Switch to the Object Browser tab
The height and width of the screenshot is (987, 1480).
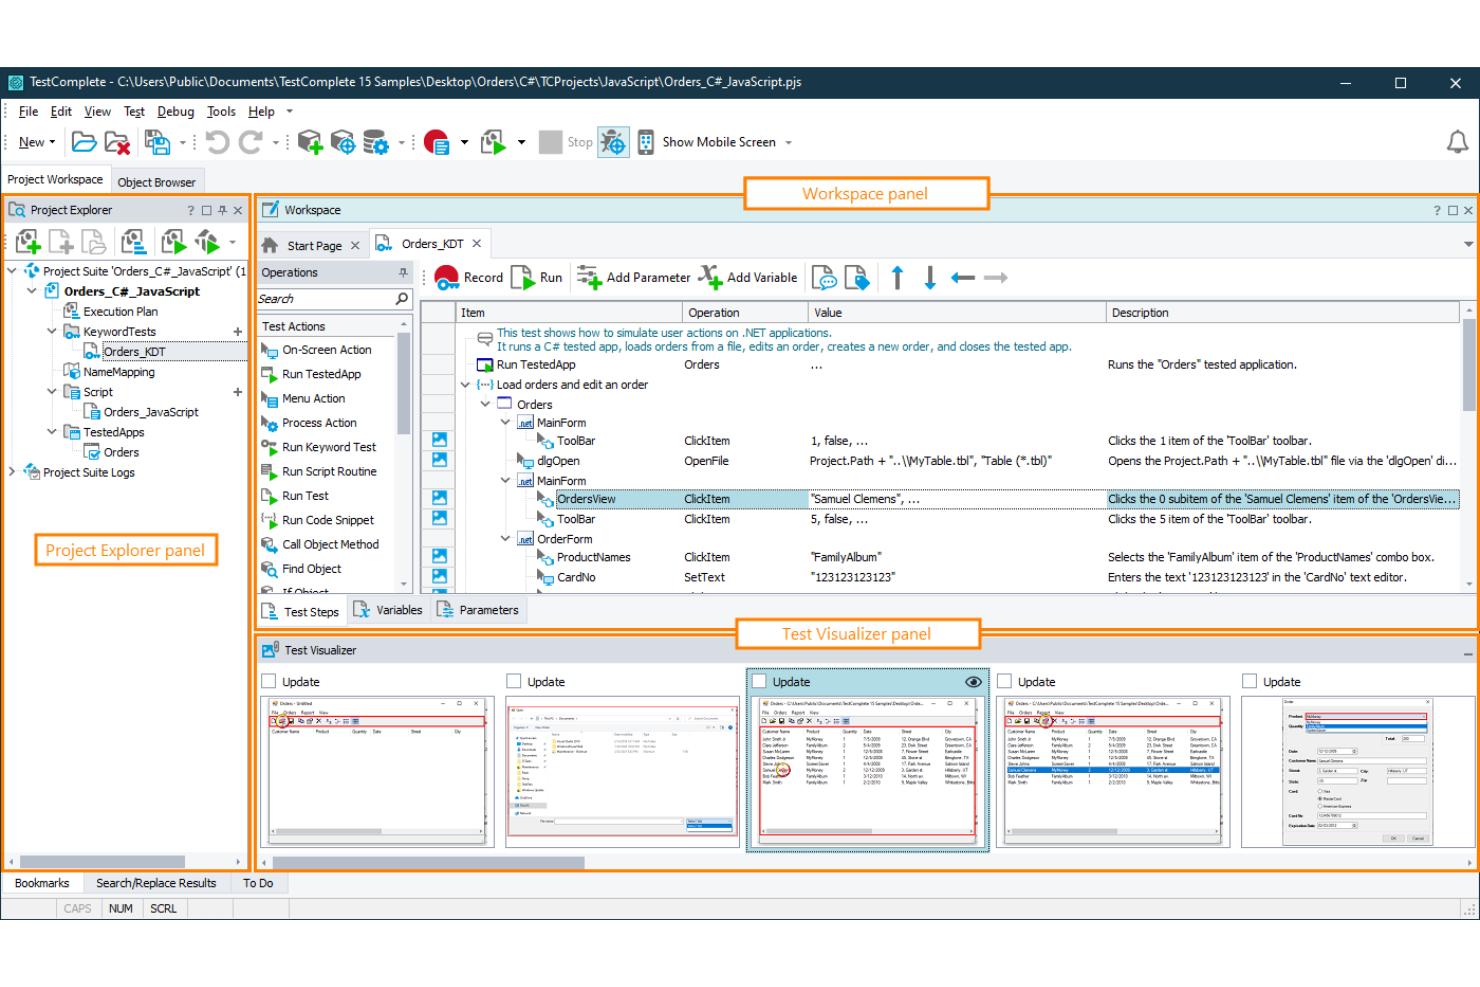(157, 181)
